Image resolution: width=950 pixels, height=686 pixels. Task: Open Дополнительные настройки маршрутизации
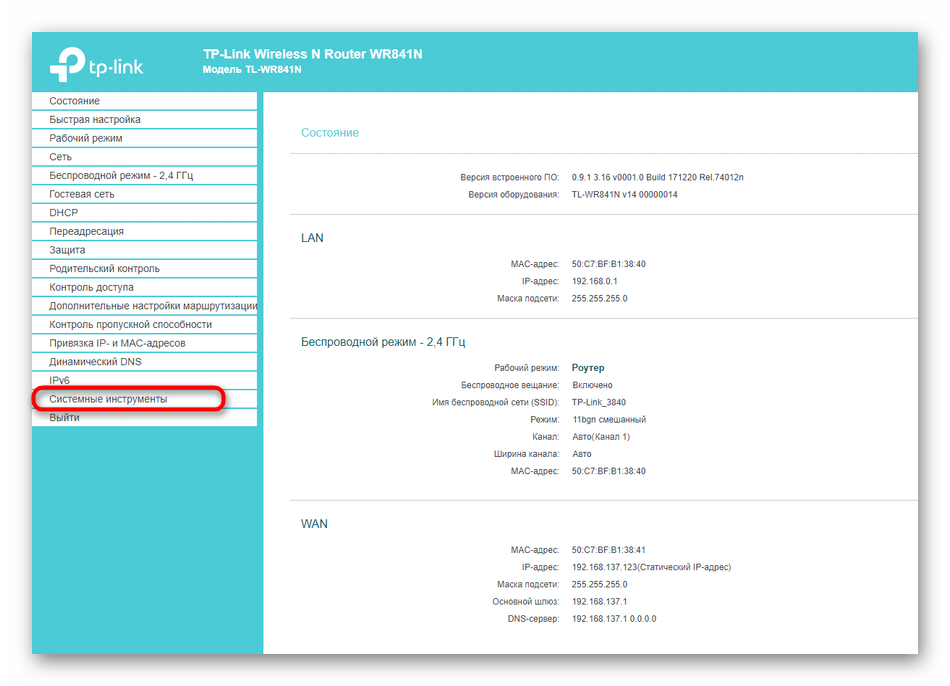(150, 306)
